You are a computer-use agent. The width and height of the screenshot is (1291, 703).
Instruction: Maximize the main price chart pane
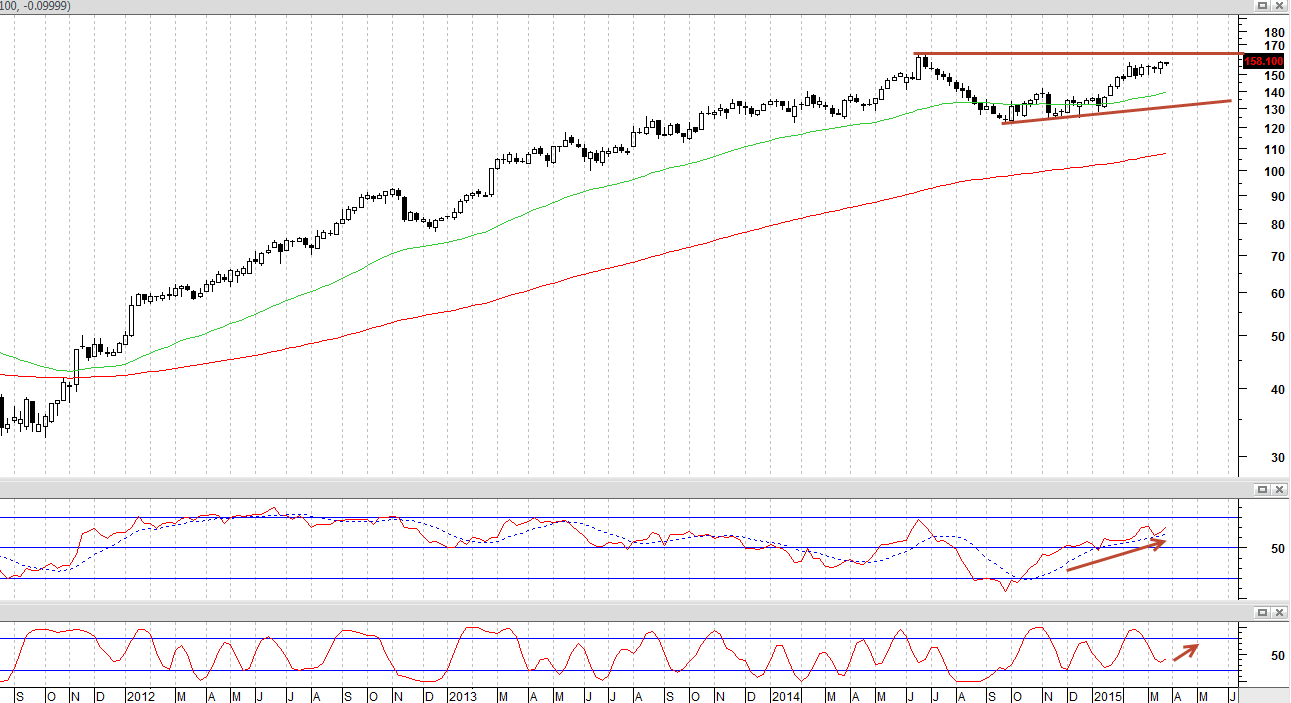pyautogui.click(x=1263, y=7)
